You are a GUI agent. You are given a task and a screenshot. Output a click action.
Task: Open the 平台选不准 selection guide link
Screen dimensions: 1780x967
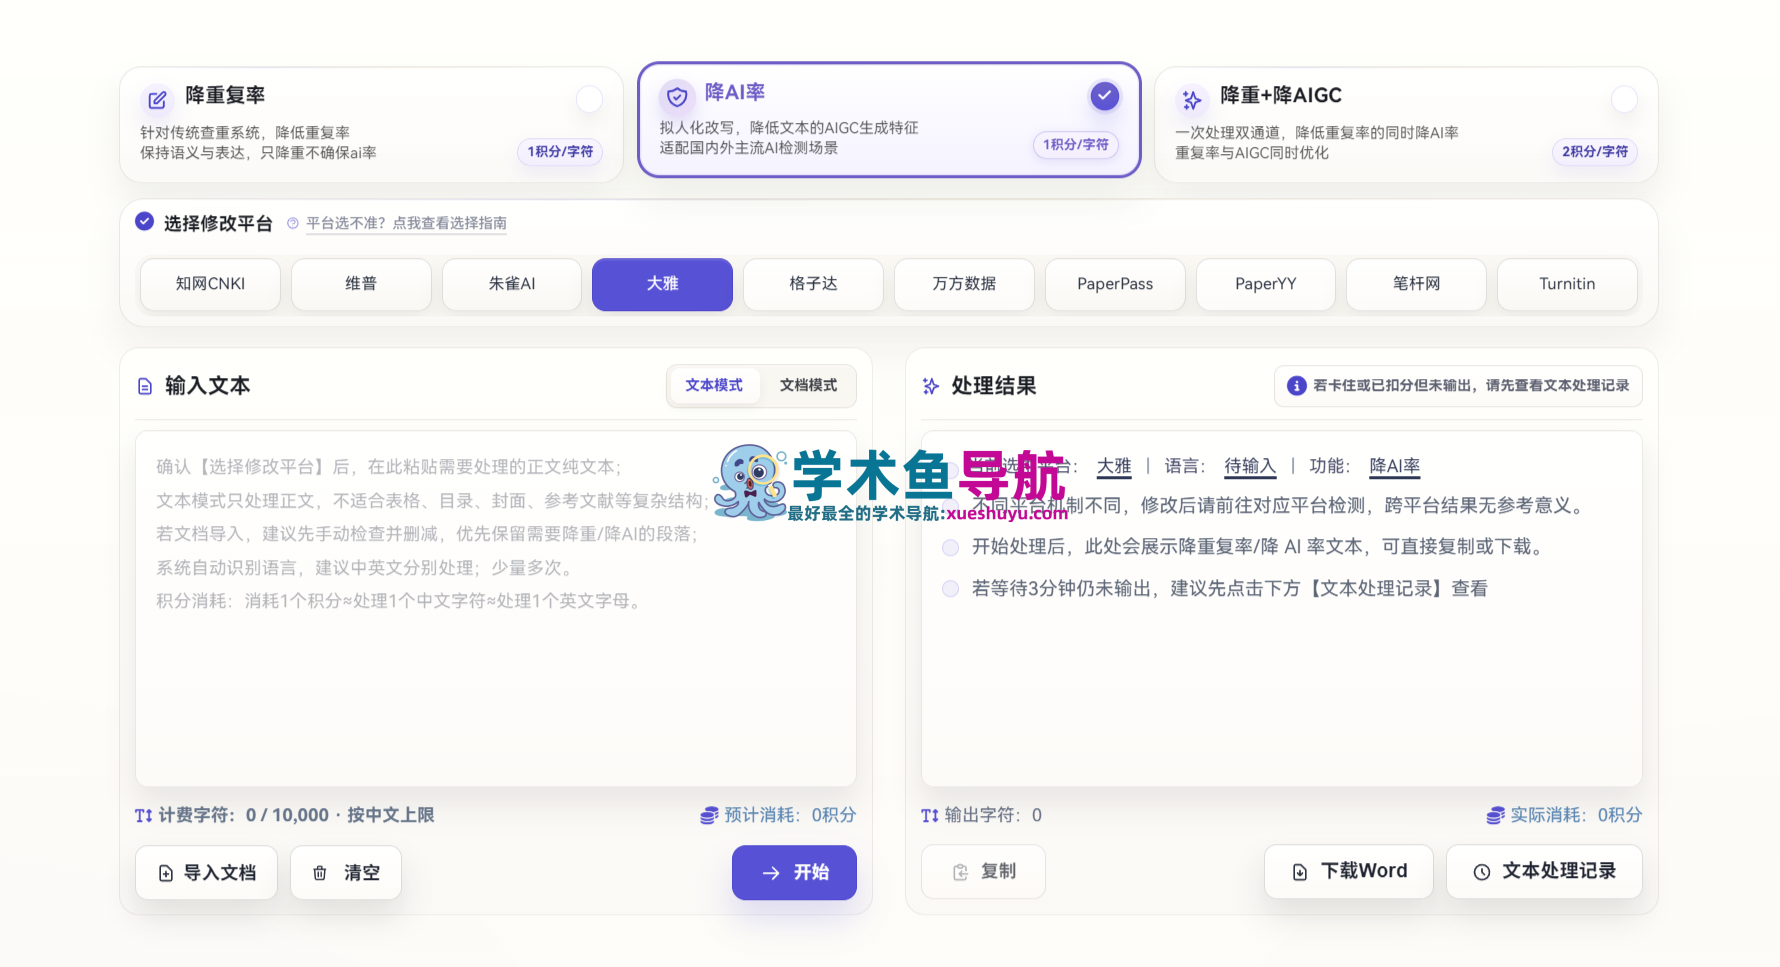pyautogui.click(x=406, y=223)
